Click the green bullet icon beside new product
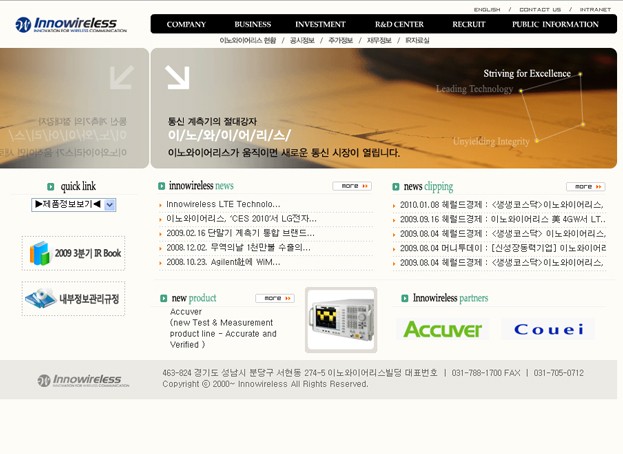This screenshot has width=623, height=454. coord(163,298)
